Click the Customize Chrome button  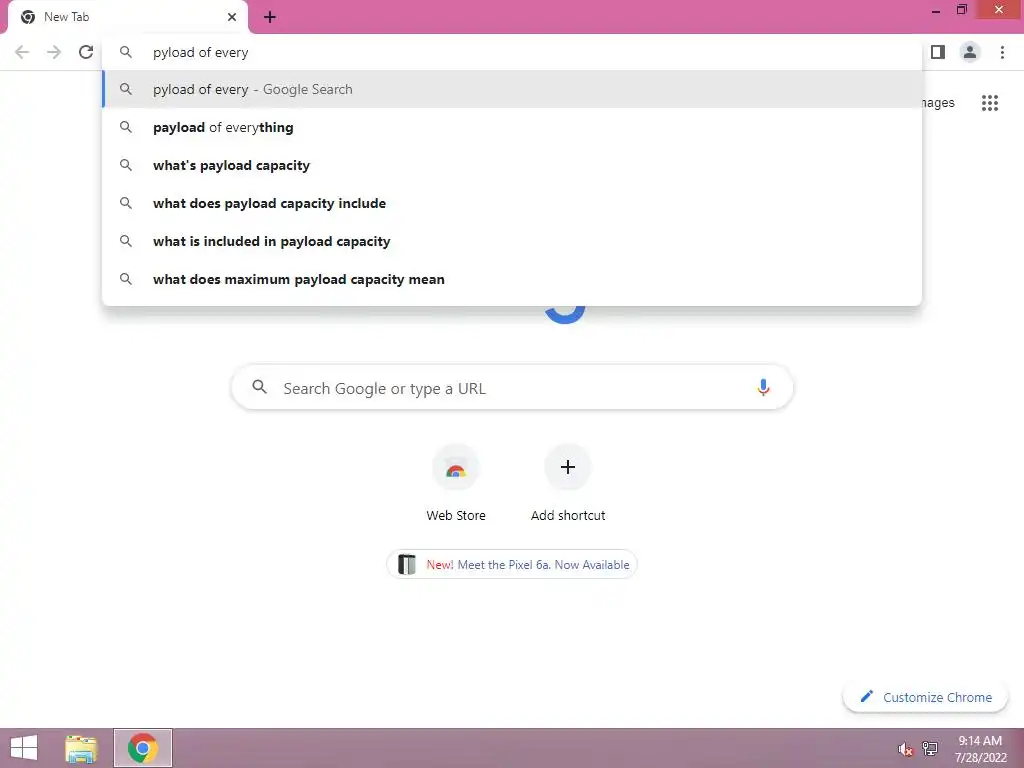[x=925, y=697]
